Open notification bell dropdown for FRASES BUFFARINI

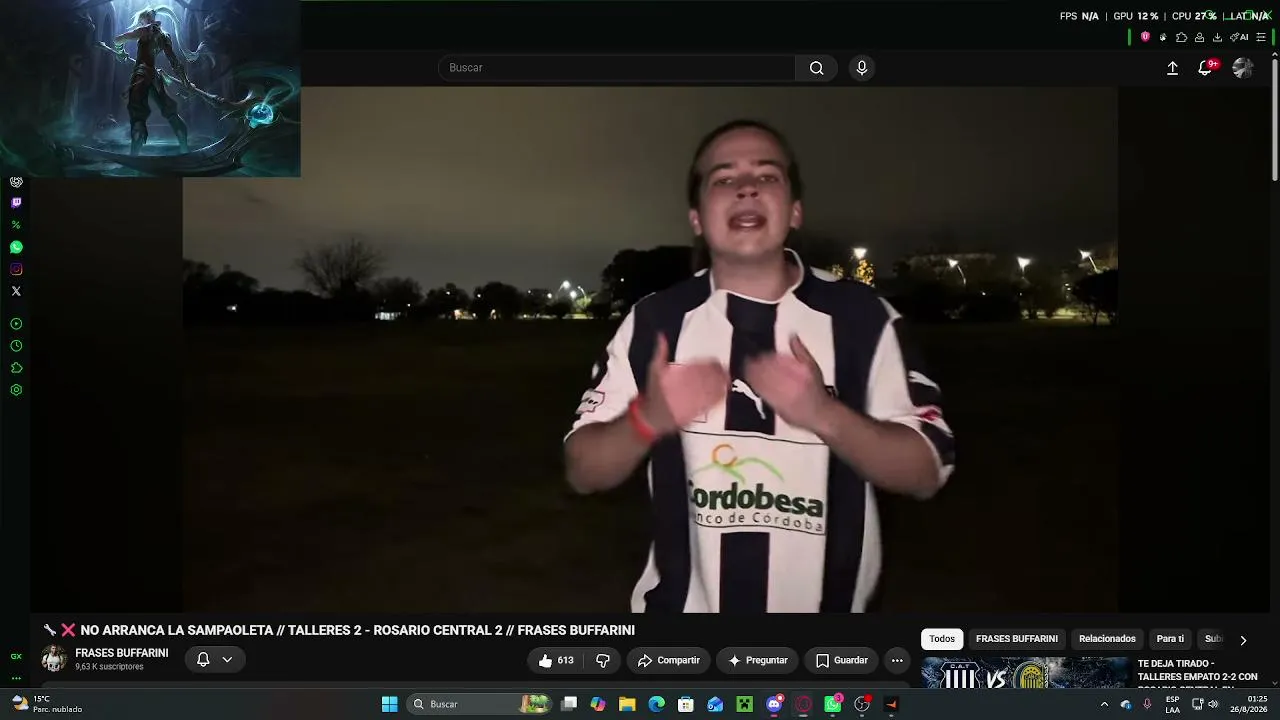[x=214, y=660]
